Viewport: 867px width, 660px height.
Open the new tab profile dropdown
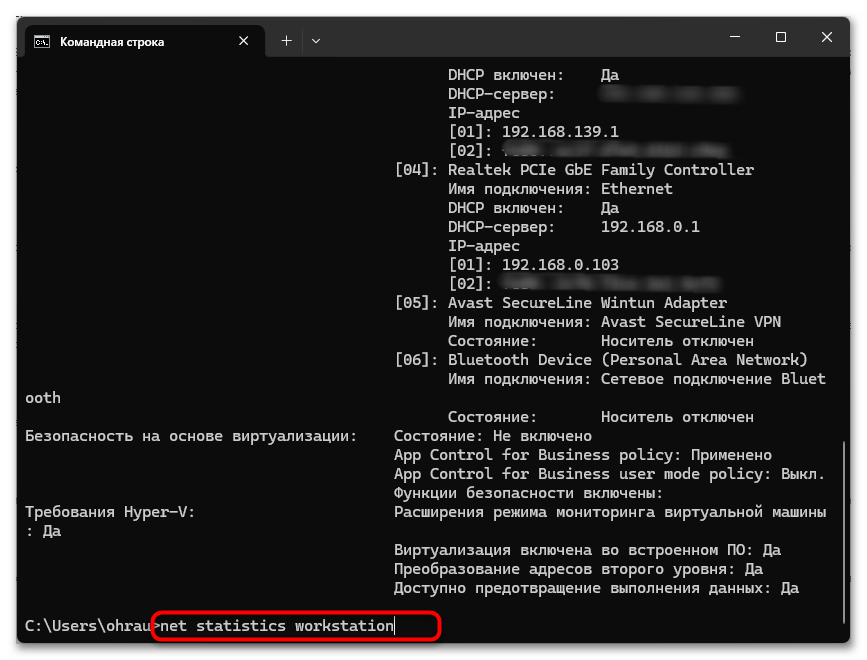316,41
